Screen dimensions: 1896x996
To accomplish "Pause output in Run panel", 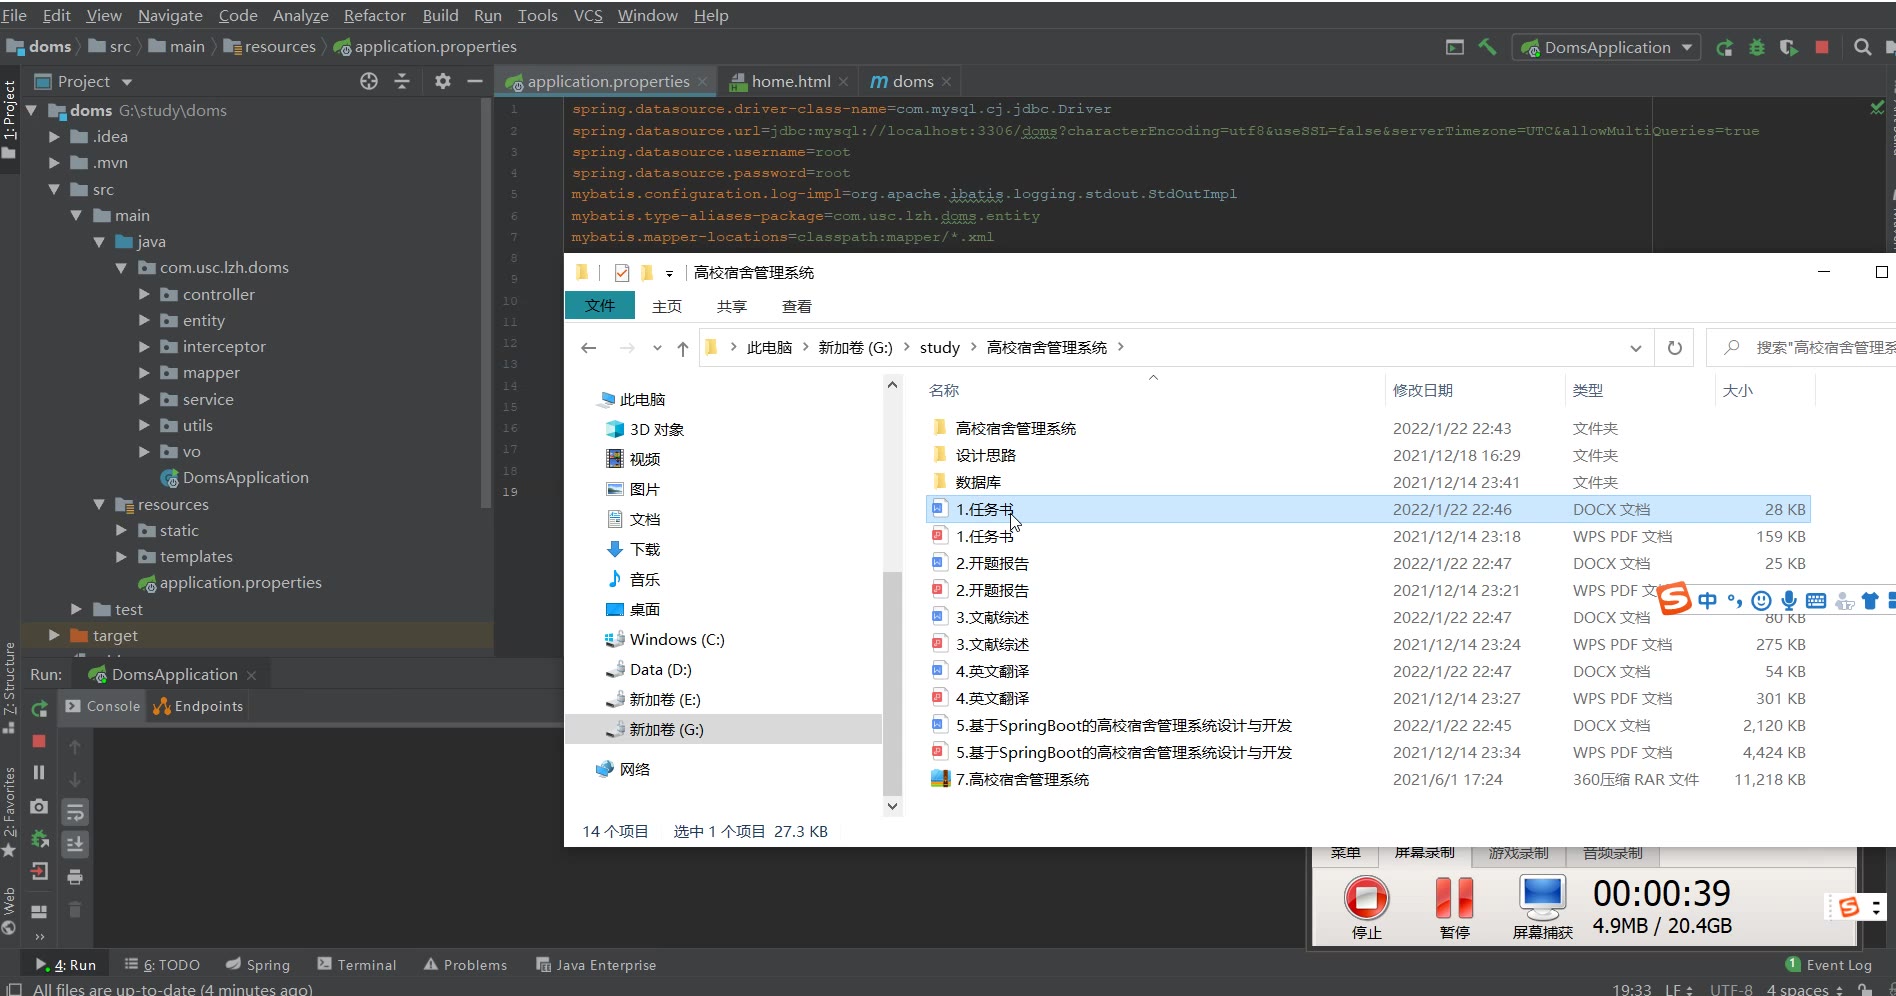I will (x=39, y=772).
